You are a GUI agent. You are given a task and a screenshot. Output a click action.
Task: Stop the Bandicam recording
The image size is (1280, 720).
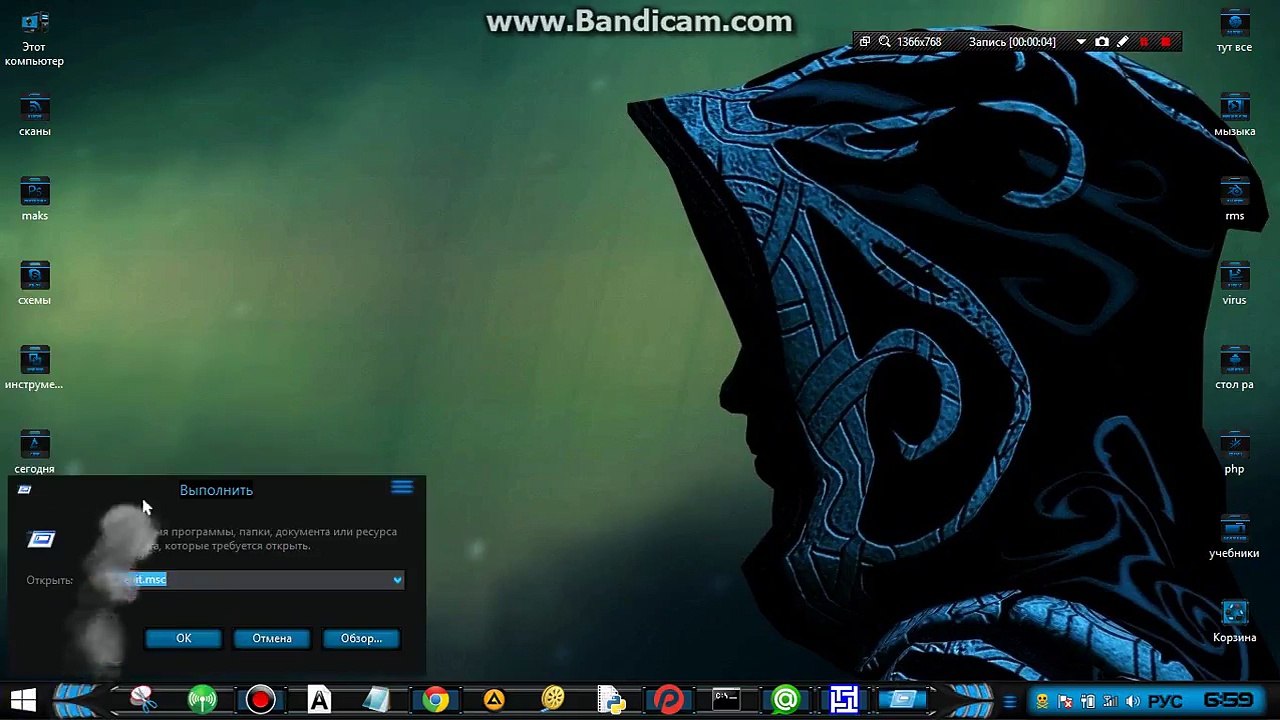click(x=1166, y=42)
